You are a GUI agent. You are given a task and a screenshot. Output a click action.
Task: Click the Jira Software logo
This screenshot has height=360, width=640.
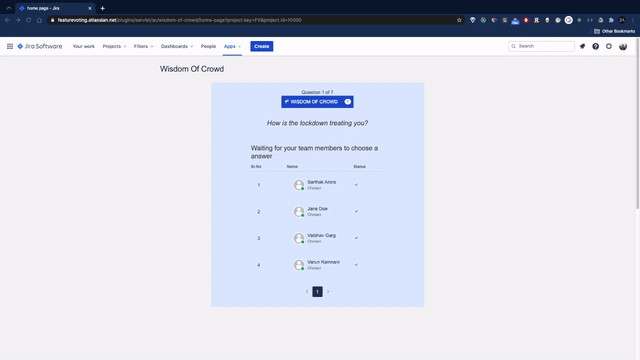[40, 47]
